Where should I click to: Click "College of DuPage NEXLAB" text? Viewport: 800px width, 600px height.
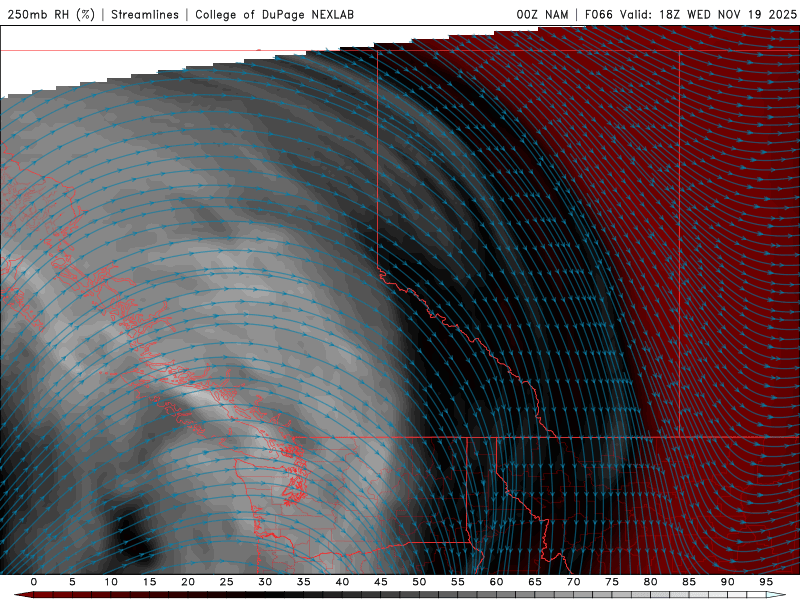coord(274,14)
